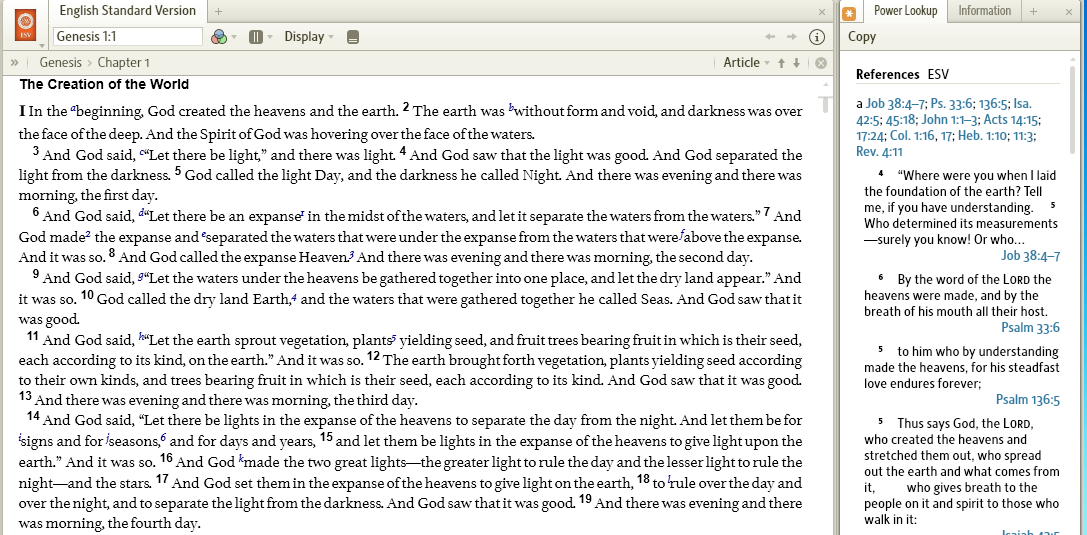
Task: Open the Power Lookup panel star icon
Action: click(x=849, y=13)
